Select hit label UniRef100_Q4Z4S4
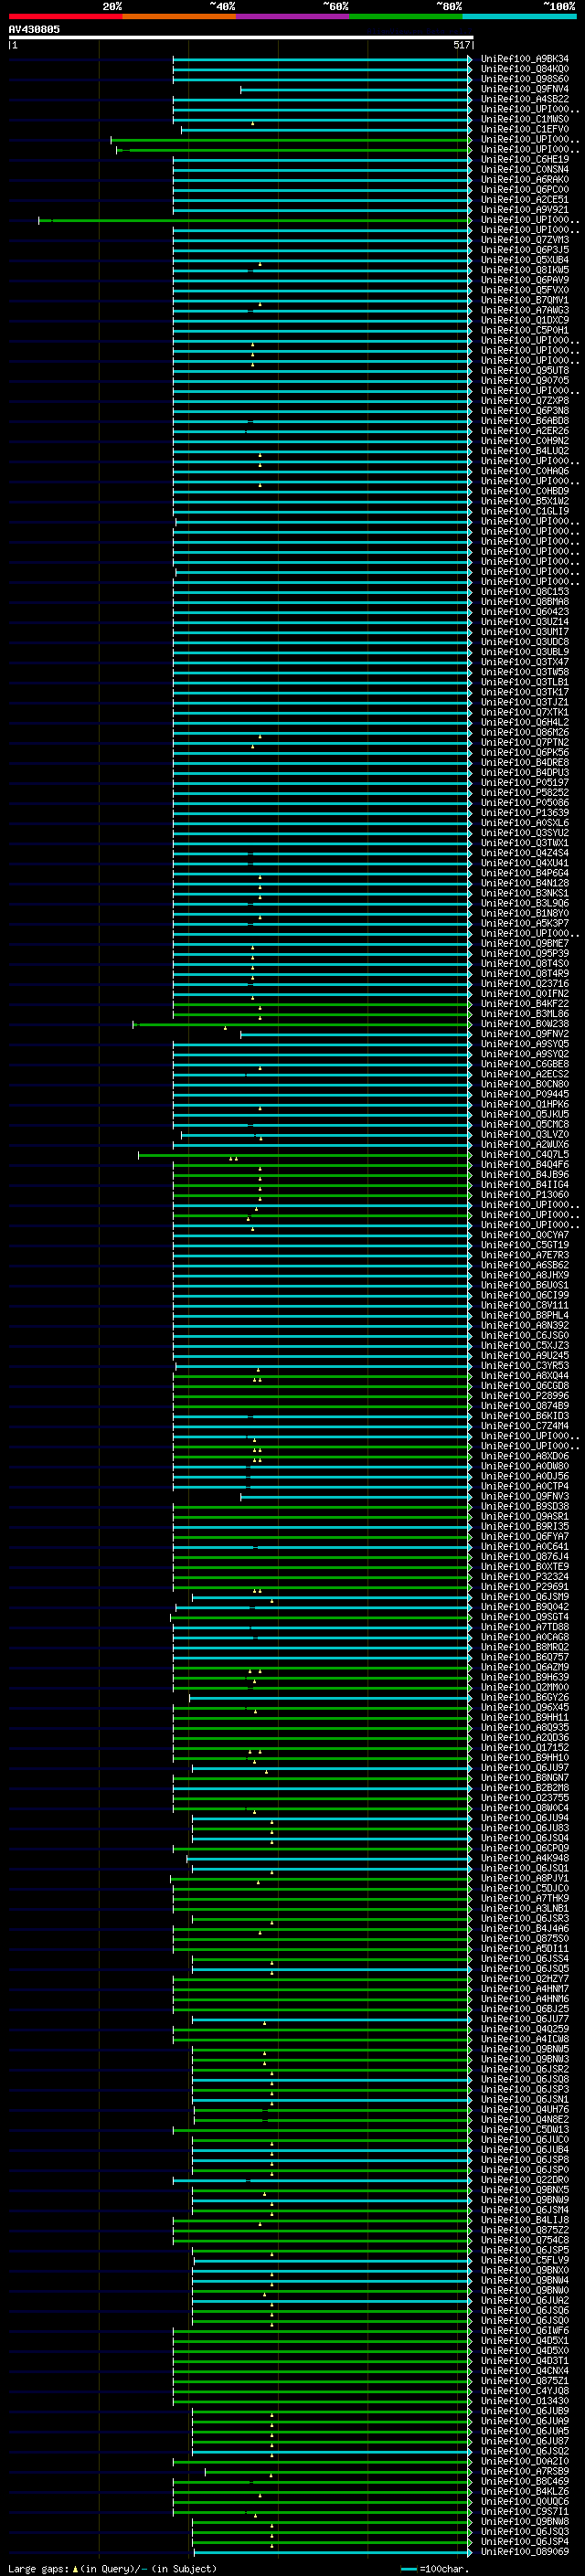Screen dimensions: 585x2576 [525, 853]
